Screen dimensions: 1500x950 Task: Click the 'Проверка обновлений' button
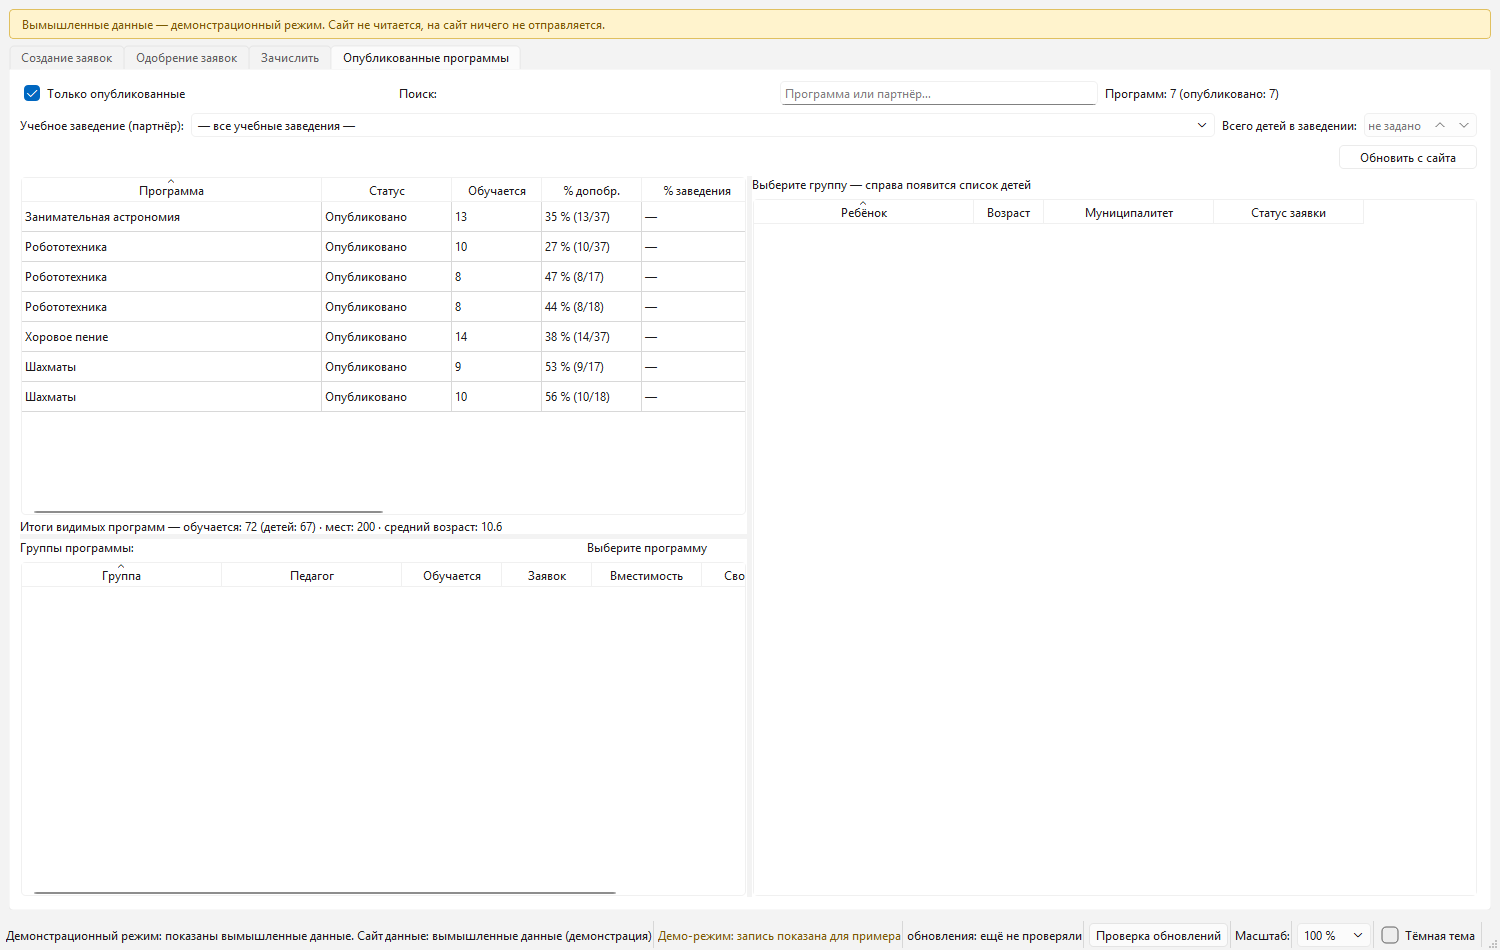[x=1158, y=936]
